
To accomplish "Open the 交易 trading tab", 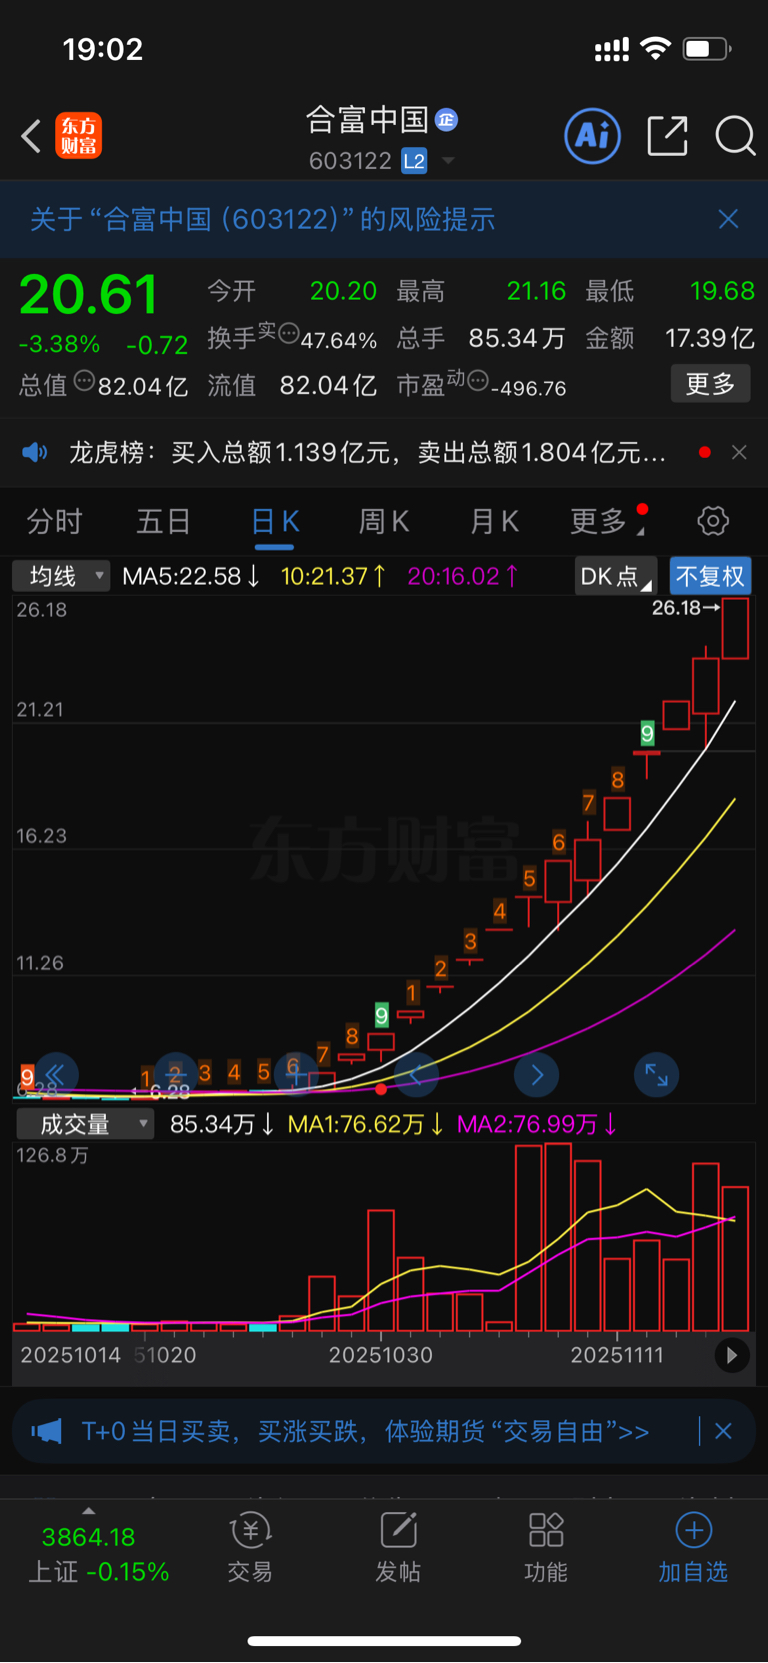I will 250,1548.
